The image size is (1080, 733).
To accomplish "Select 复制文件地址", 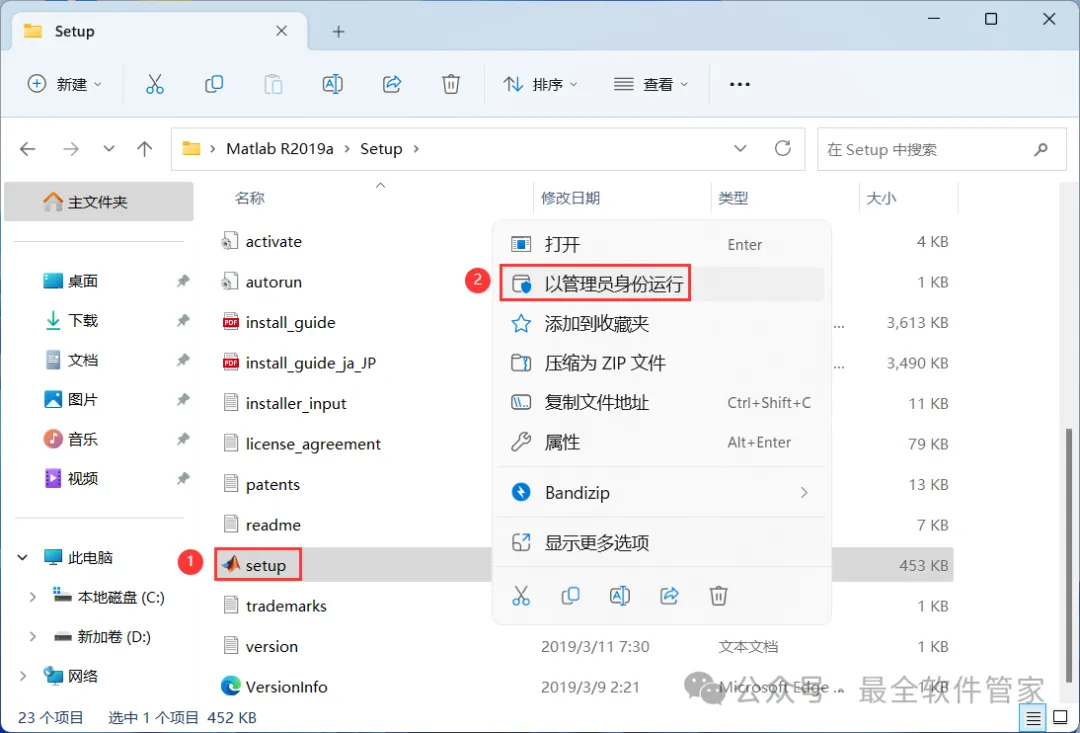I will pyautogui.click(x=662, y=402).
